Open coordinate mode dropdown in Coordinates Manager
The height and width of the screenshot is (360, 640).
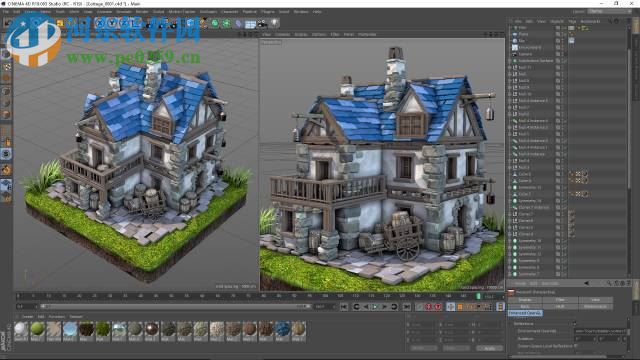tap(424, 348)
